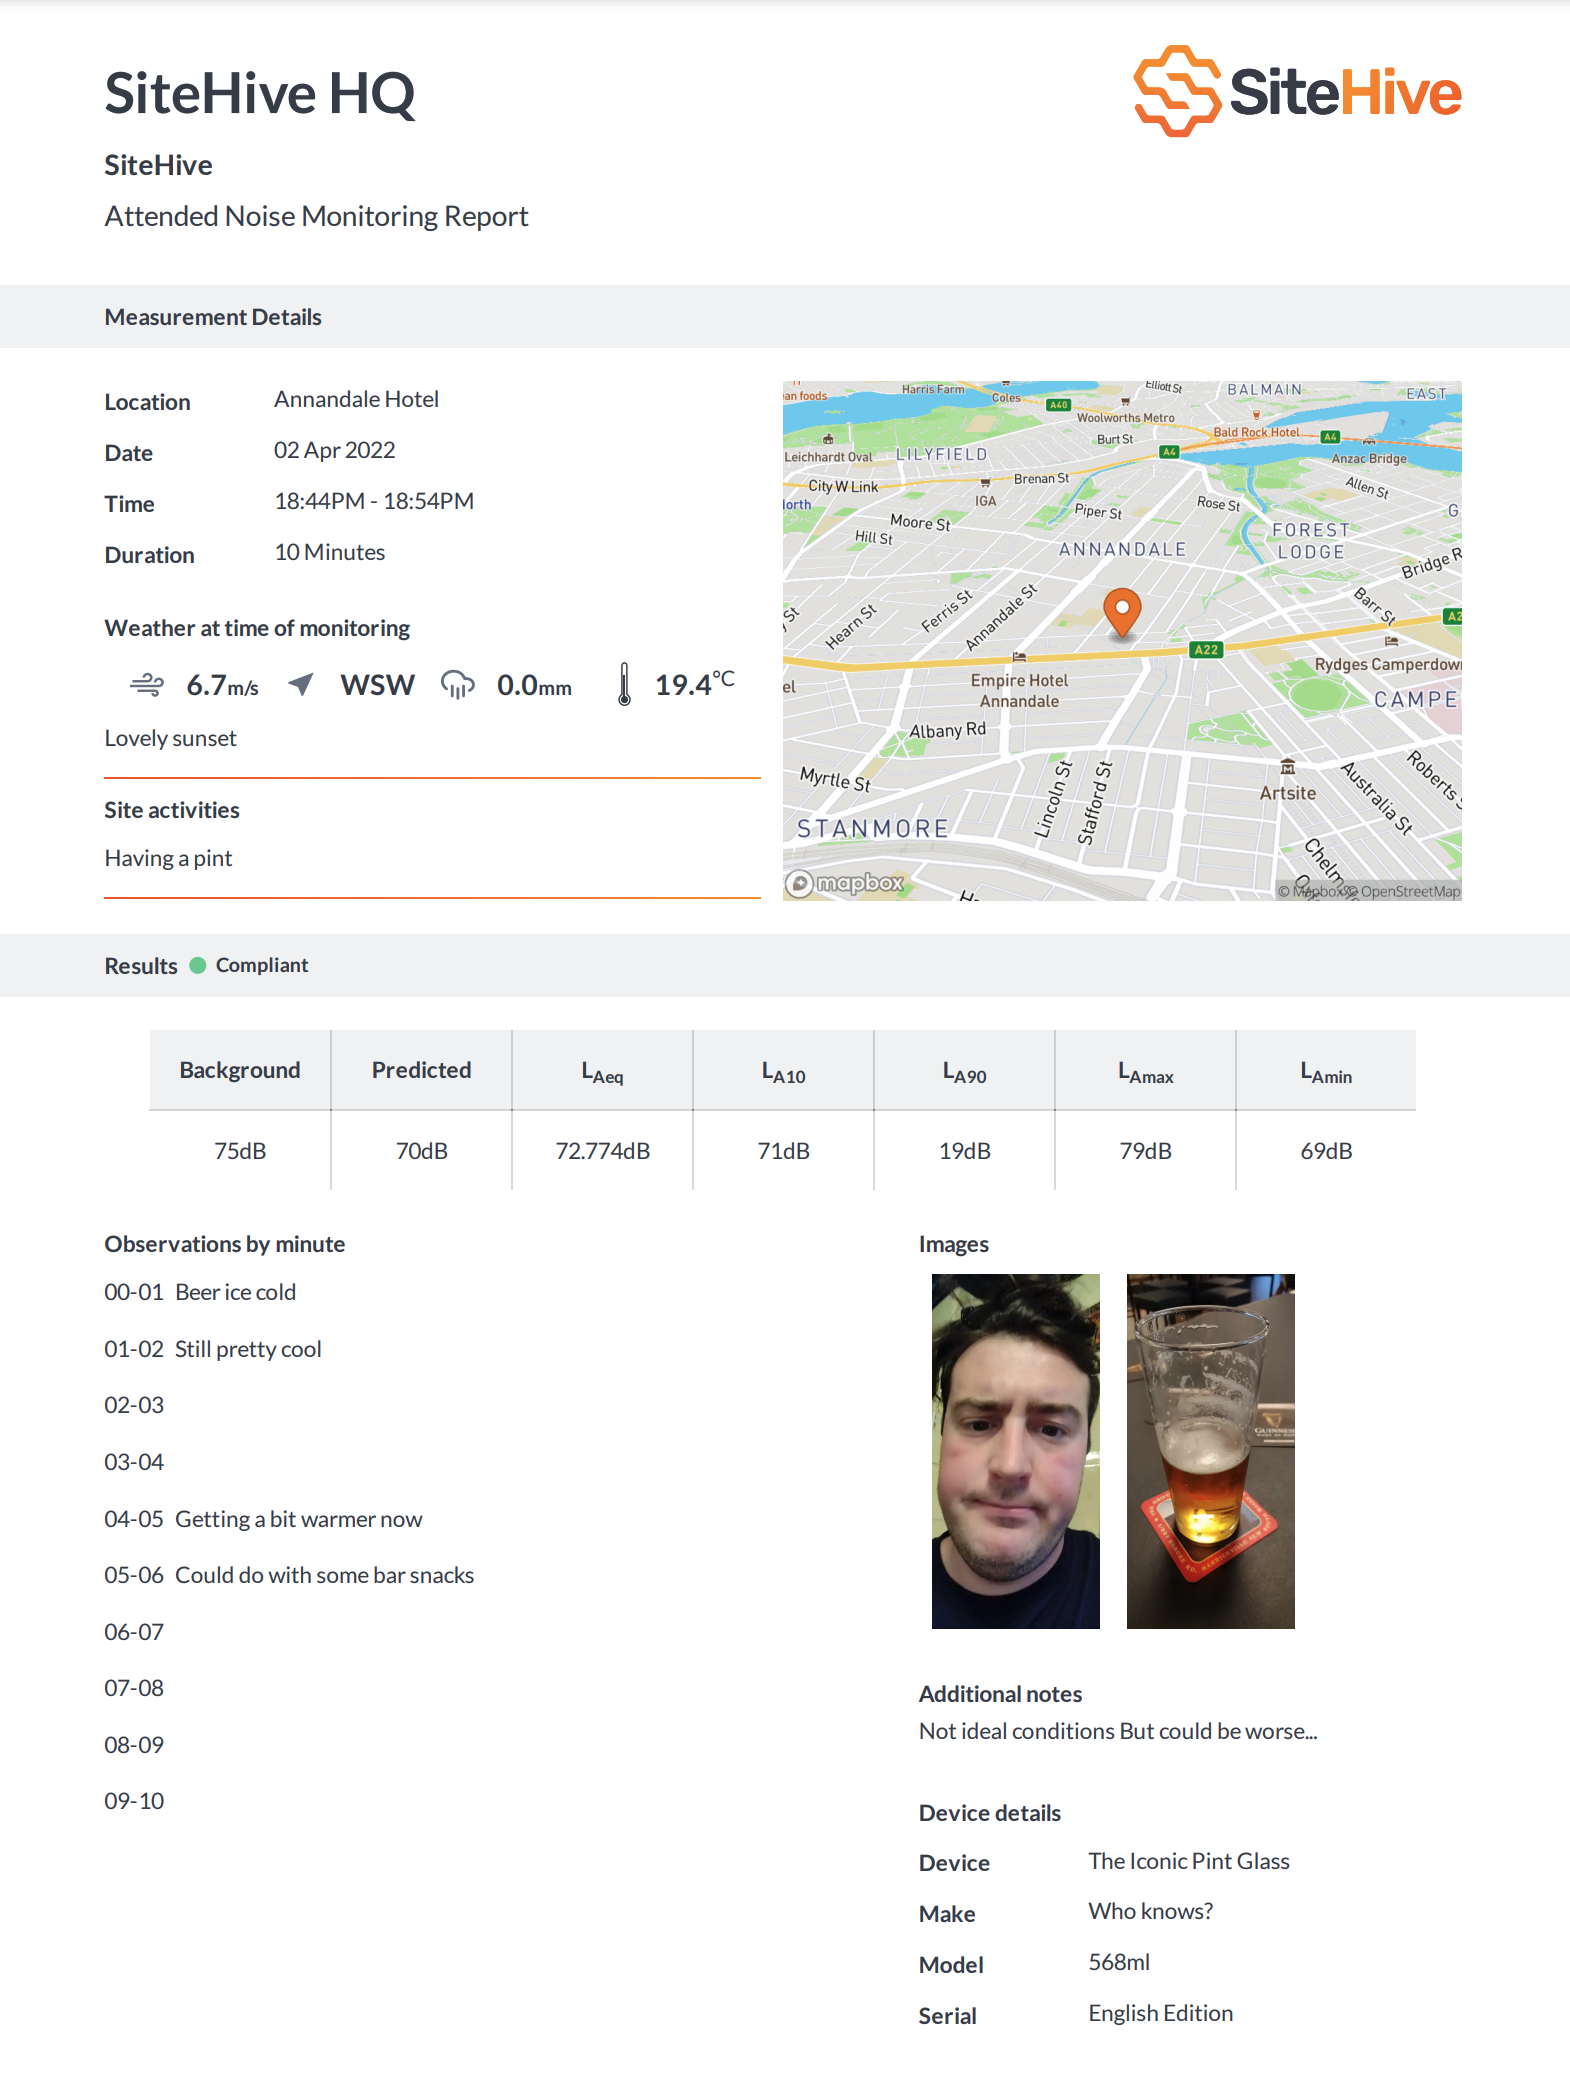Click the WSW wind direction value
The width and height of the screenshot is (1570, 2078).
tap(377, 685)
